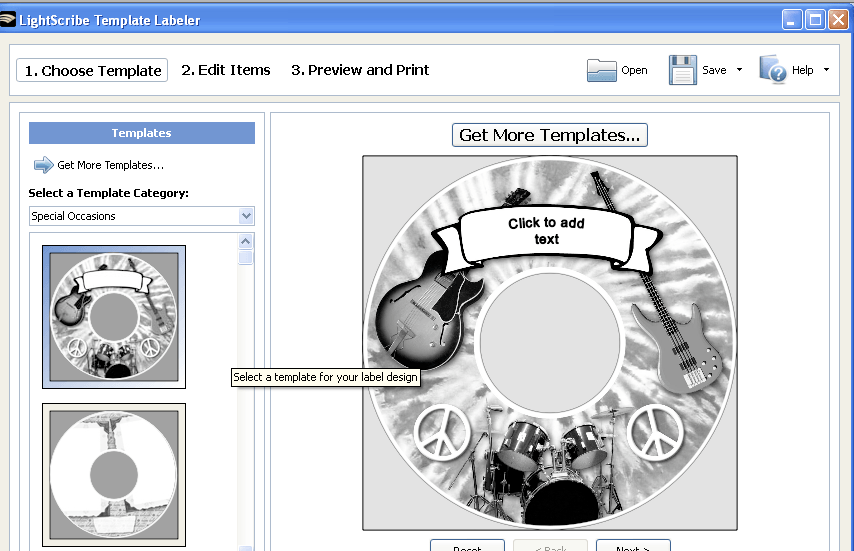This screenshot has width=854, height=551.
Task: Click the large Get More Templates button
Action: (x=550, y=135)
